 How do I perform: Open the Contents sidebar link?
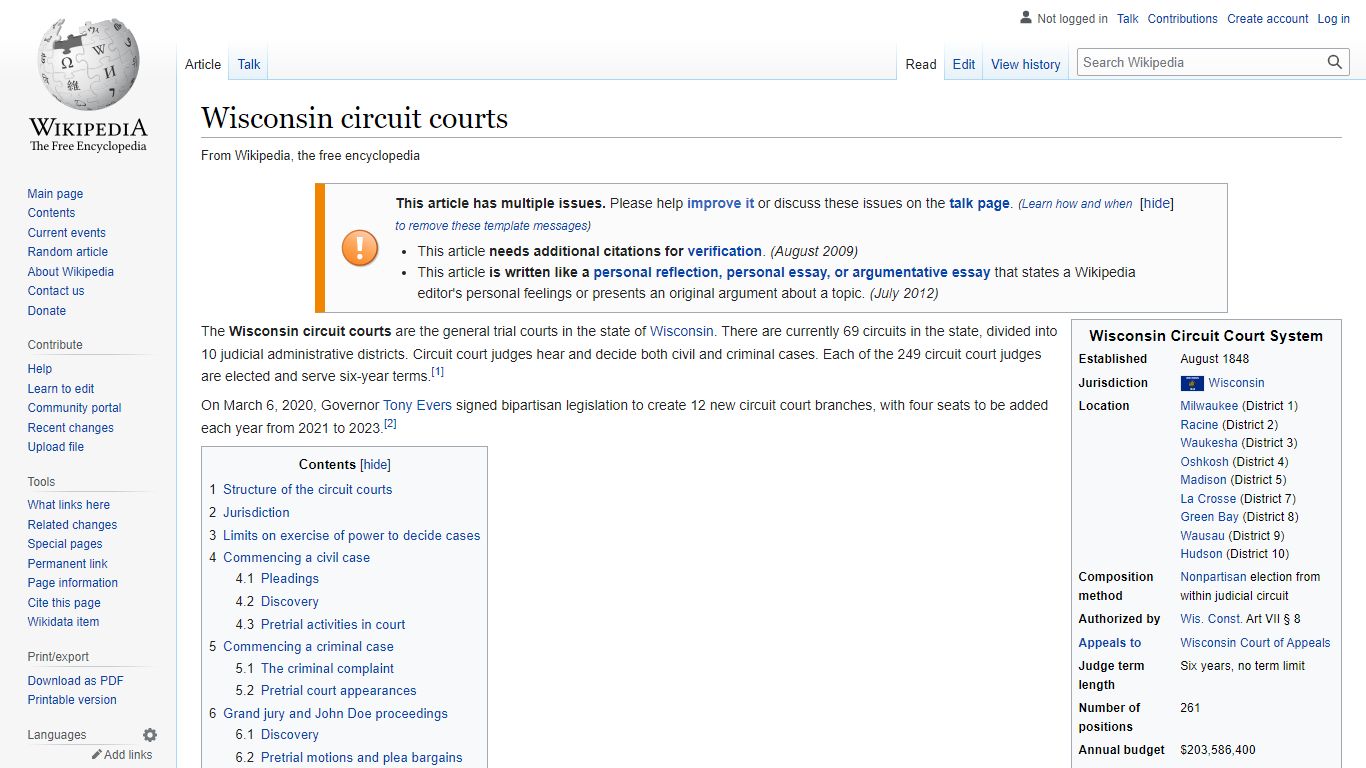click(x=51, y=213)
